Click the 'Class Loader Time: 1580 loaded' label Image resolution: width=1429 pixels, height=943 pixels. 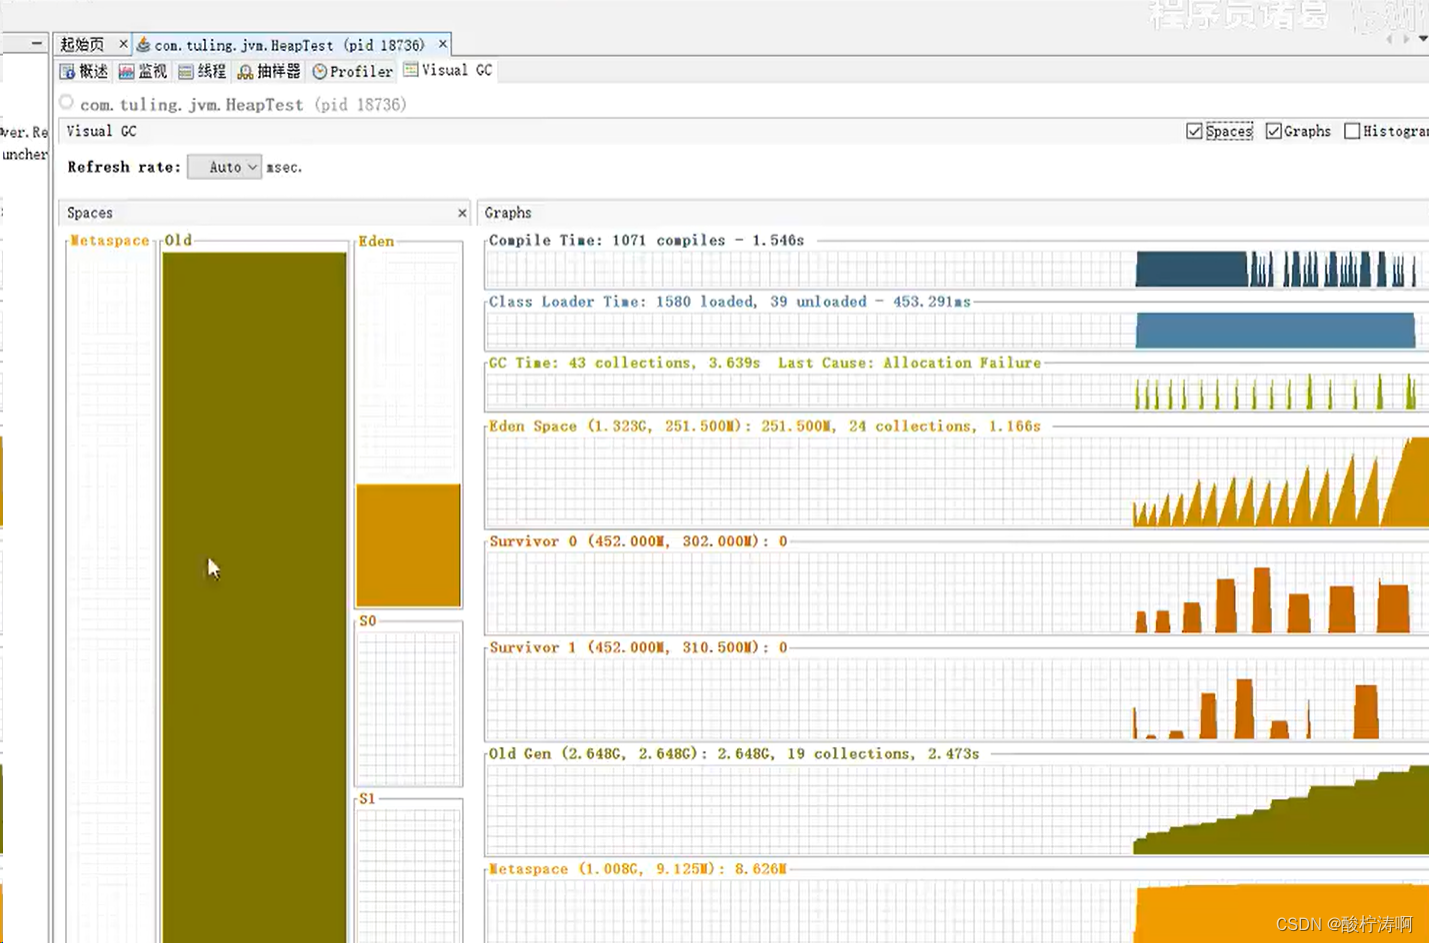coord(729,301)
